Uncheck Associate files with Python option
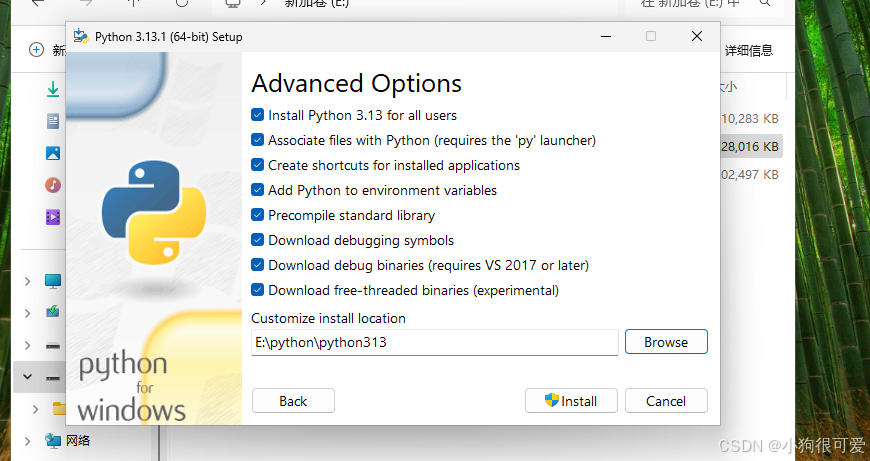The width and height of the screenshot is (870, 461). pos(257,140)
